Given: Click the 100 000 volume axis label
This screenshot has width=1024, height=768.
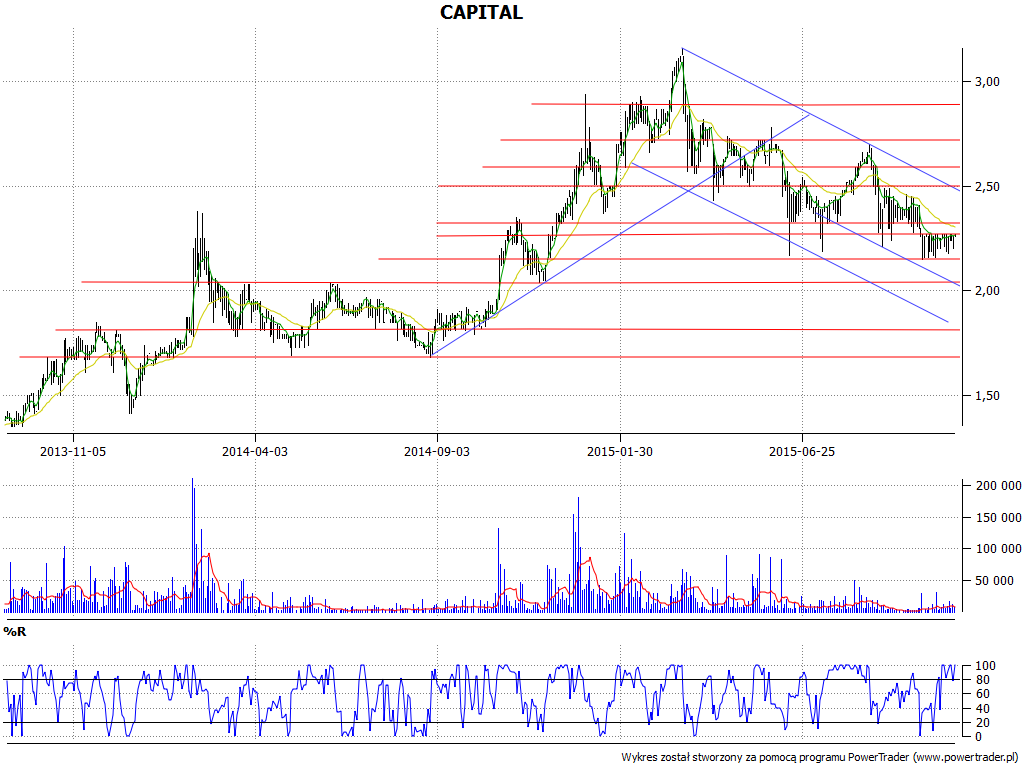Looking at the screenshot, I should 999,549.
